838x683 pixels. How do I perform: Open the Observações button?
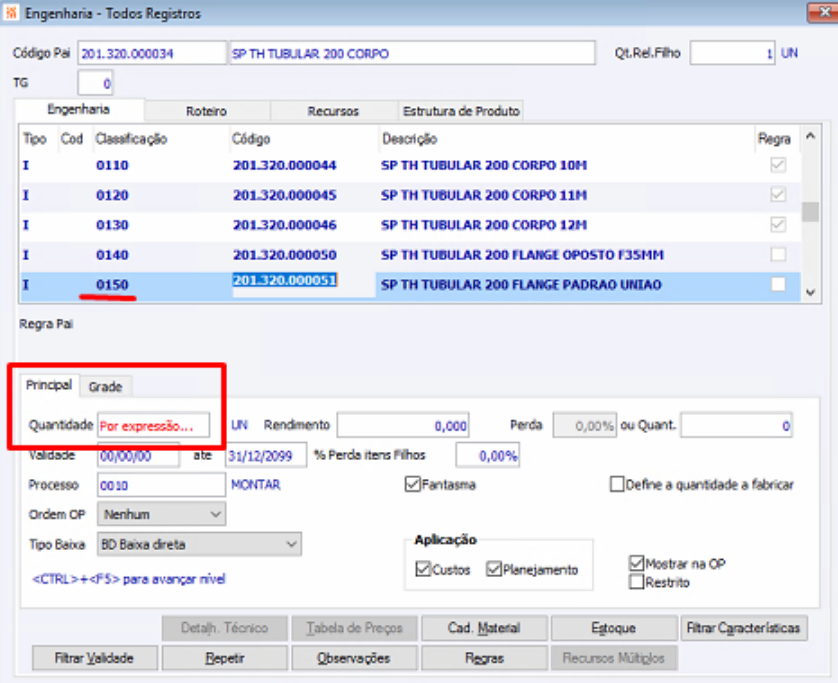pyautogui.click(x=354, y=658)
